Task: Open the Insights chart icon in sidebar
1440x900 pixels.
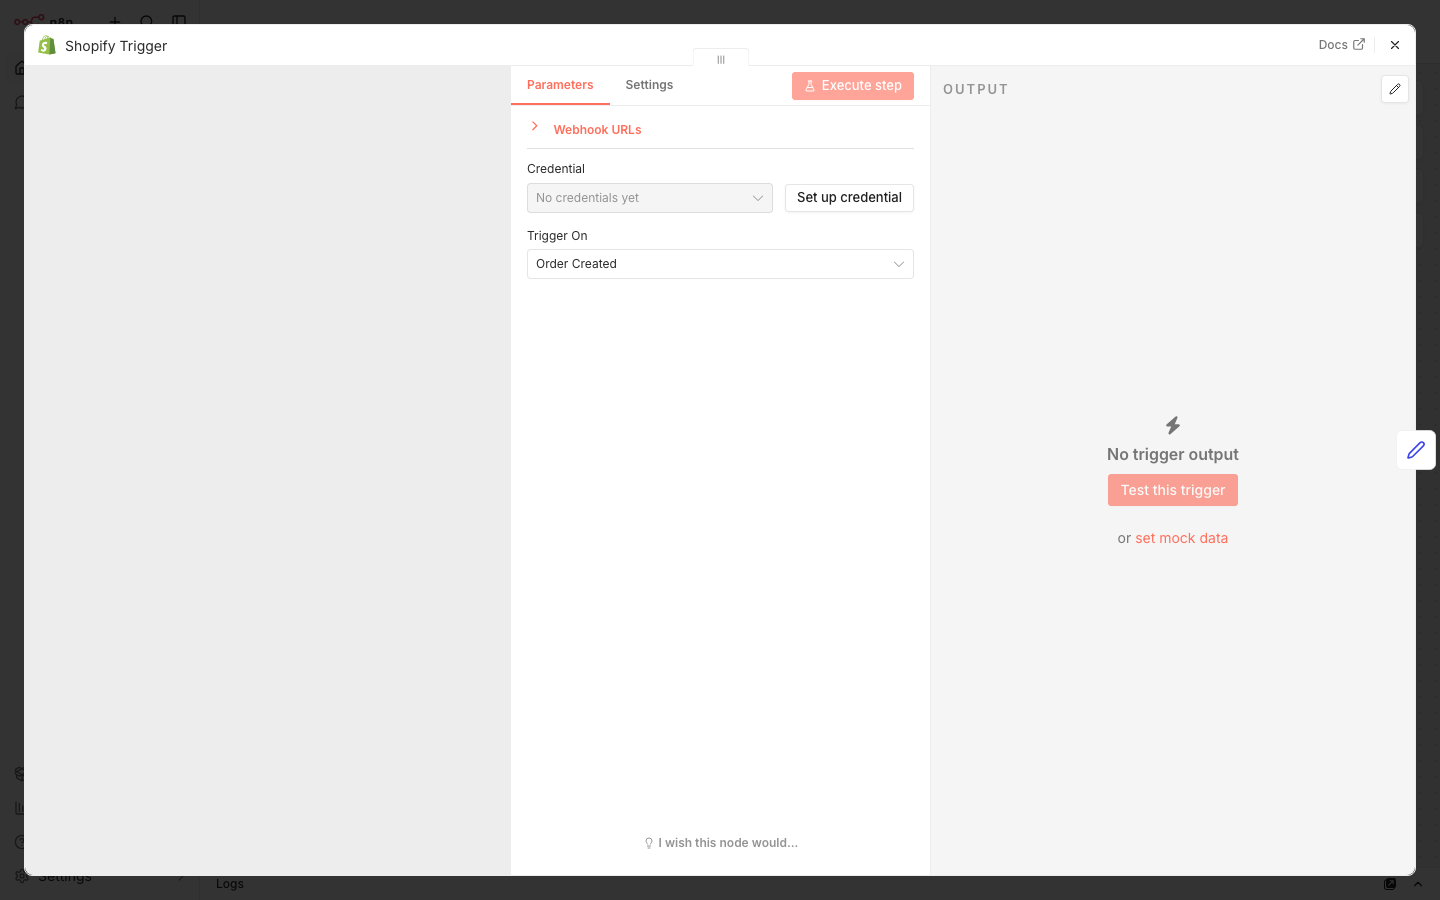Action: (x=20, y=808)
